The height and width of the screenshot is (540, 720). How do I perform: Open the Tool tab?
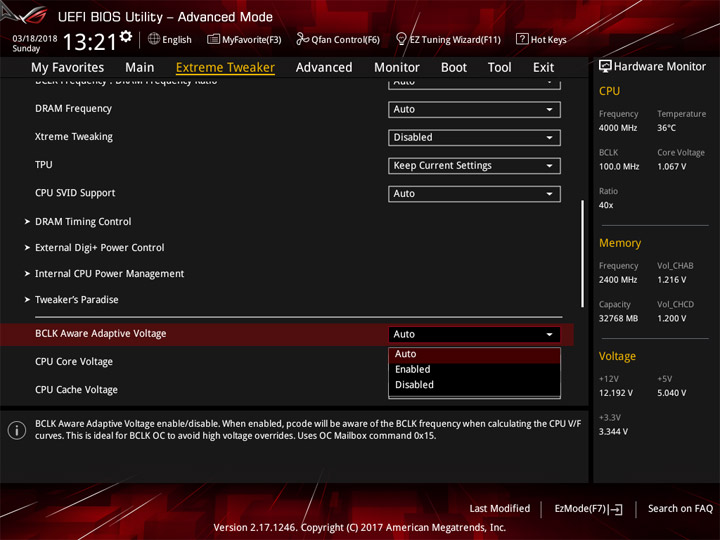click(x=500, y=68)
